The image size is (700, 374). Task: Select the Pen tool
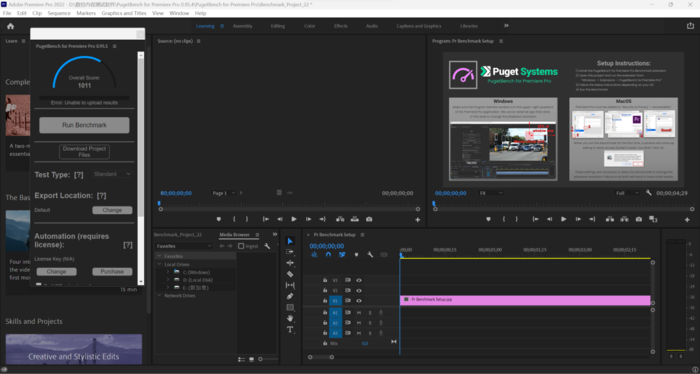[290, 296]
